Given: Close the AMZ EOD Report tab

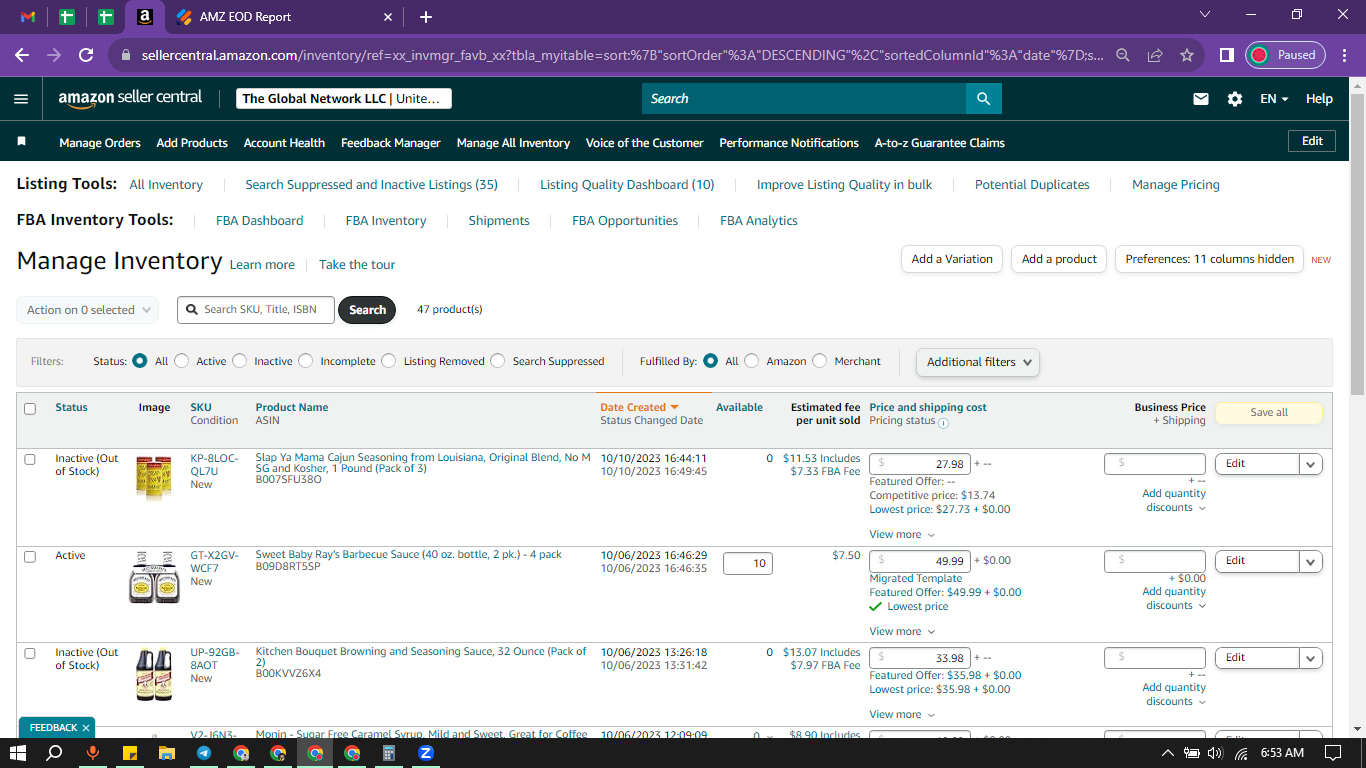Looking at the screenshot, I should coord(389,17).
